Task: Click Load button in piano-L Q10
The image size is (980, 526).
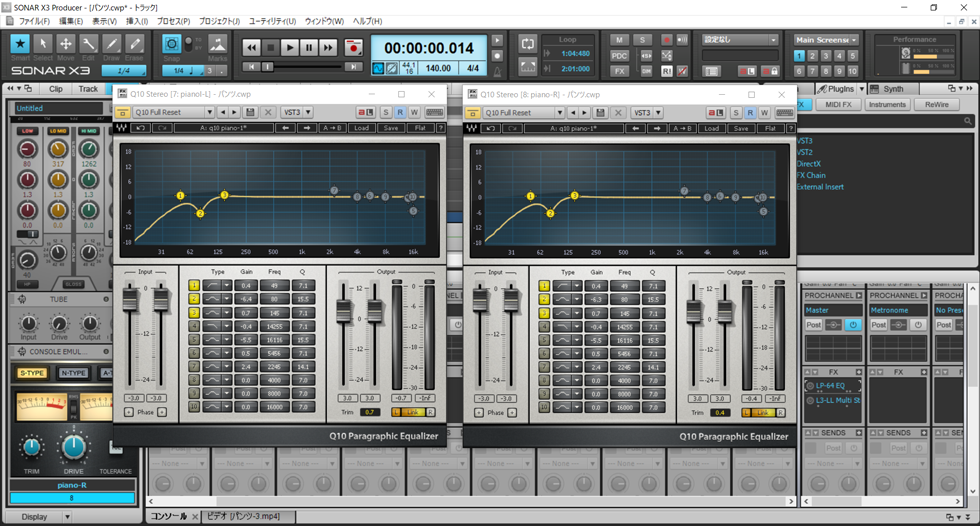Action: click(x=361, y=128)
